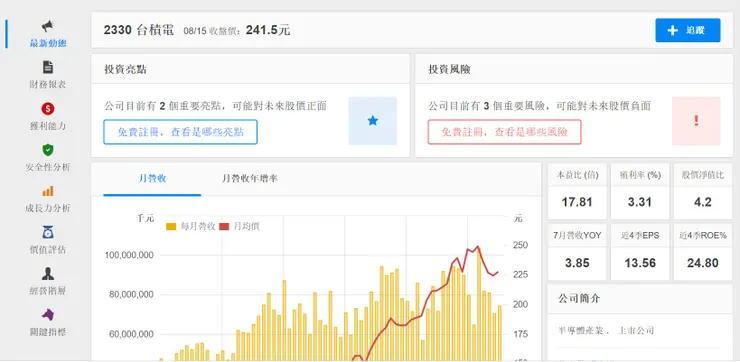740x362 pixels.
Task: Open 價值評估 sidebar label
Action: pos(48,250)
